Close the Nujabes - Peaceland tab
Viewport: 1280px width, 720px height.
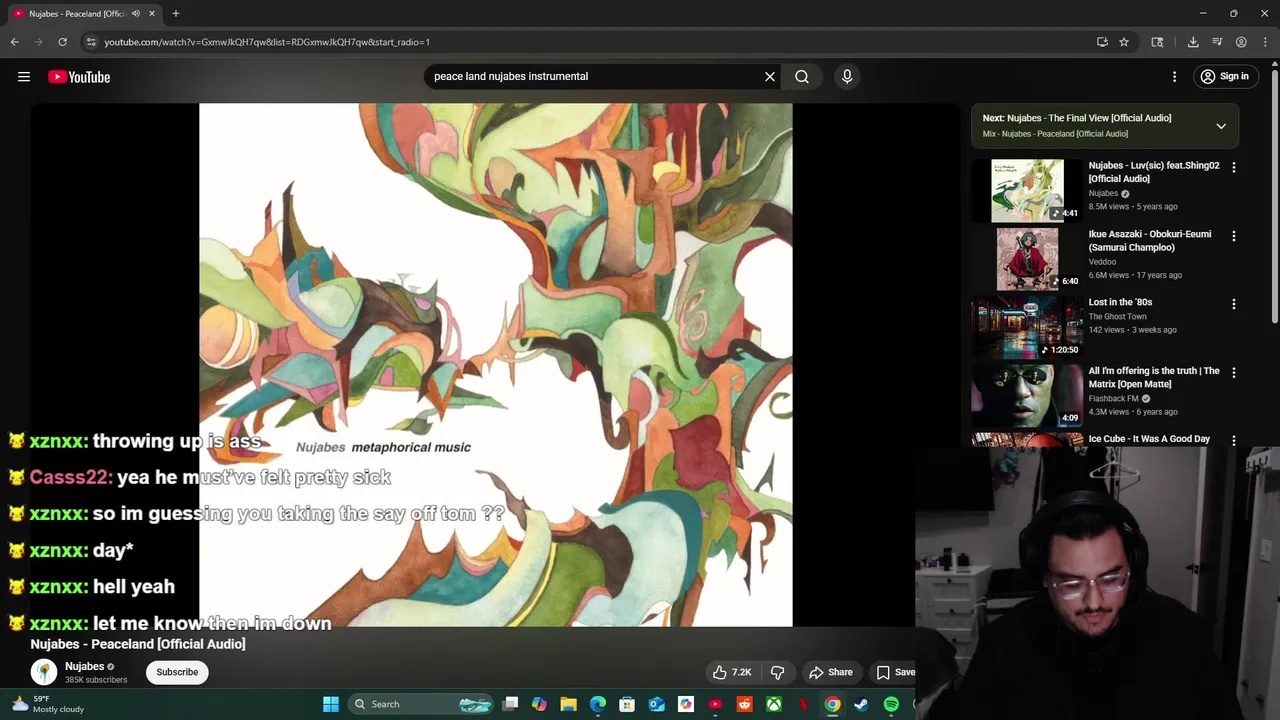click(152, 14)
